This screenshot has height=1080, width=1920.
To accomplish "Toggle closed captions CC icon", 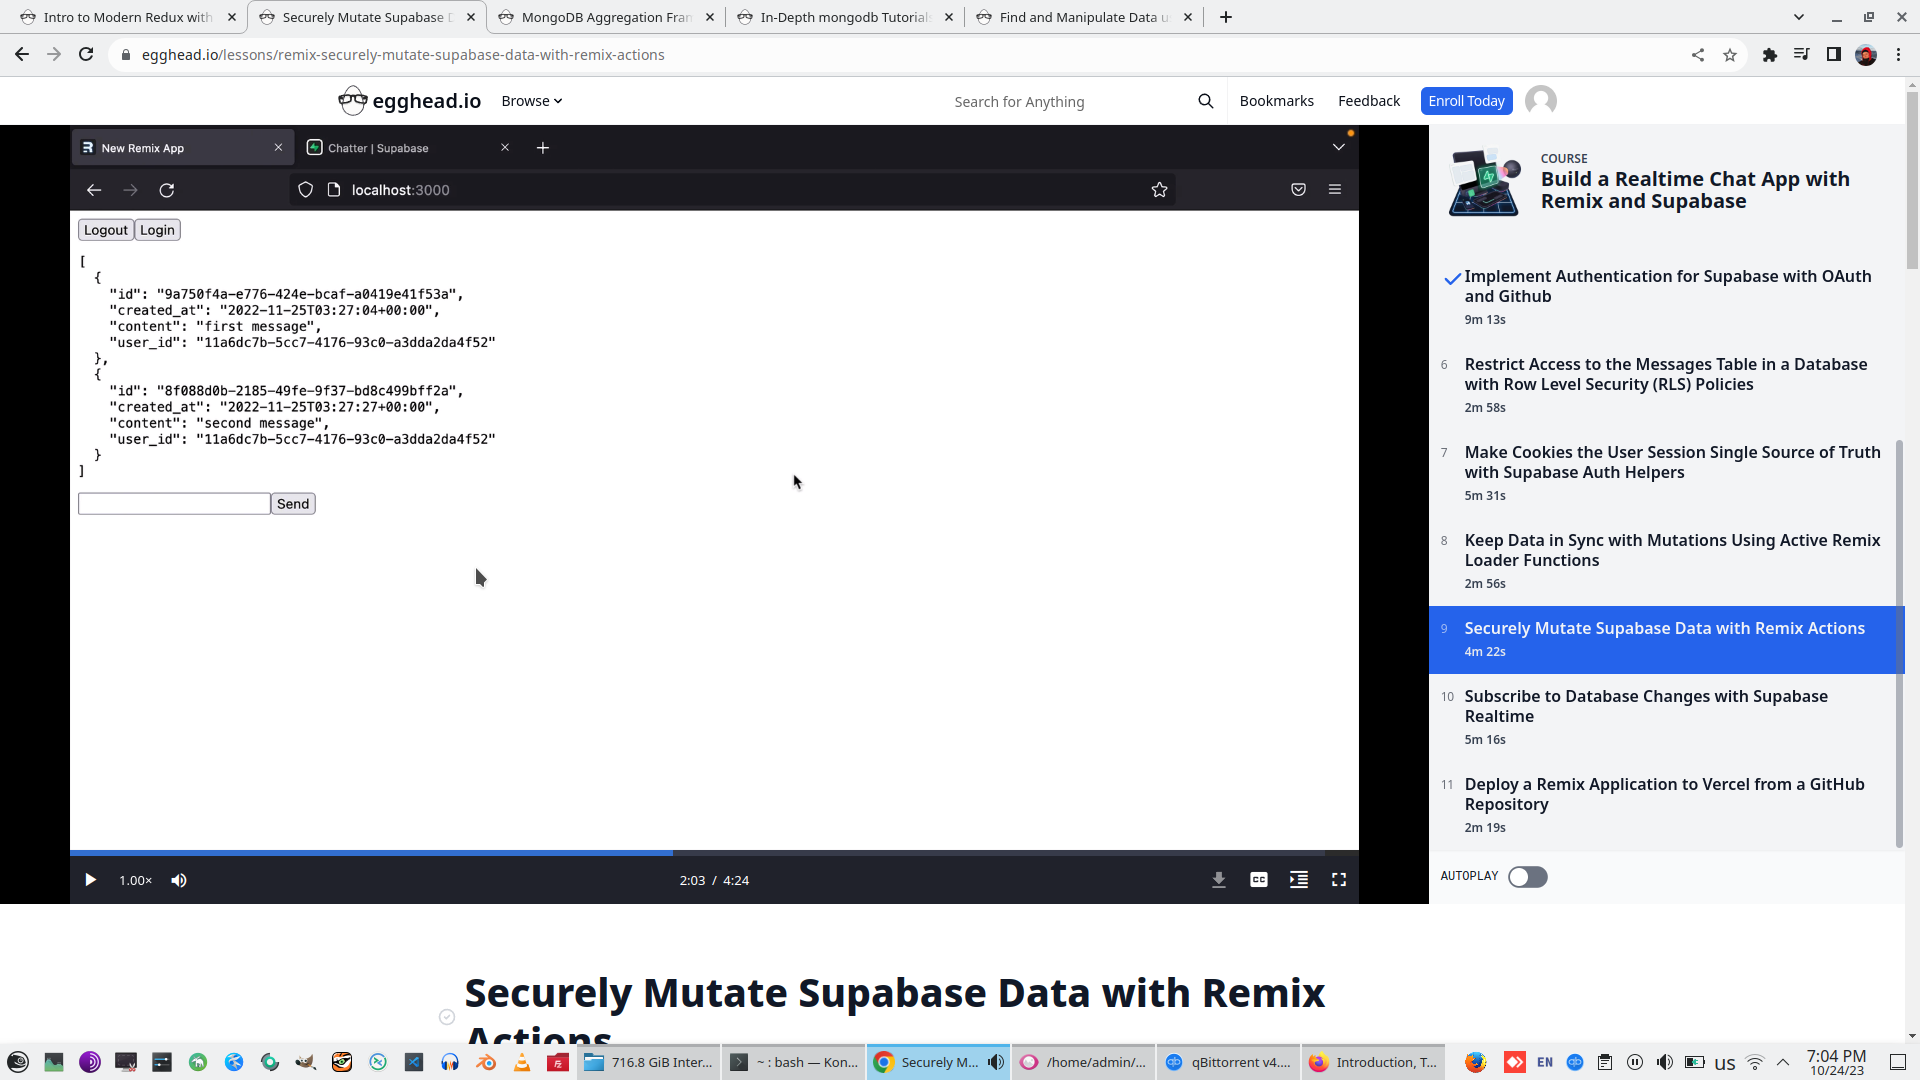I will (x=1259, y=880).
